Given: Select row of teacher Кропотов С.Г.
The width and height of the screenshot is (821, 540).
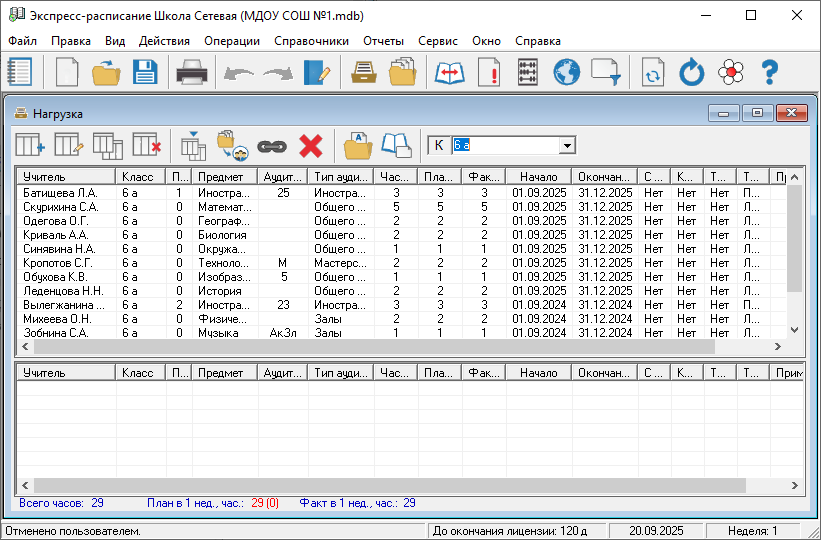Looking at the screenshot, I should [402, 263].
